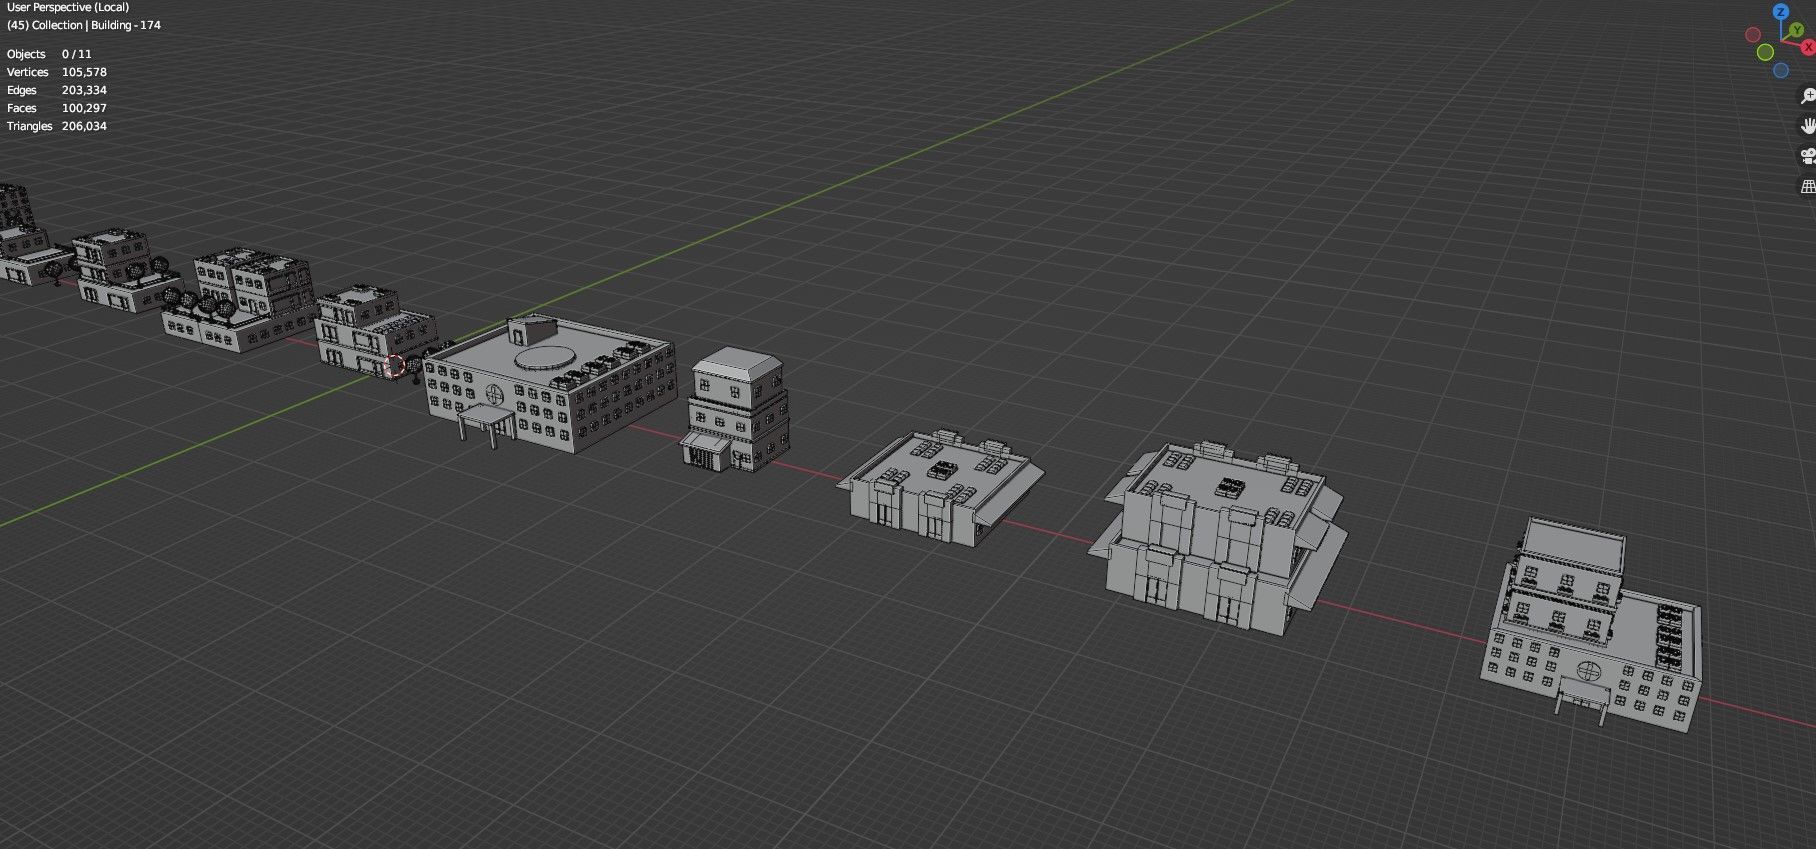This screenshot has width=1816, height=849.
Task: Click the Edges '203,334' statistic
Action: coord(84,90)
